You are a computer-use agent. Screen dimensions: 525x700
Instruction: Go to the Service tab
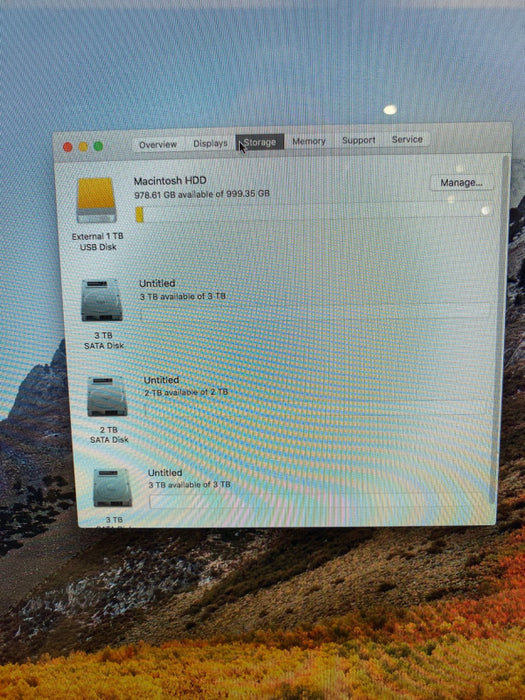pyautogui.click(x=407, y=139)
